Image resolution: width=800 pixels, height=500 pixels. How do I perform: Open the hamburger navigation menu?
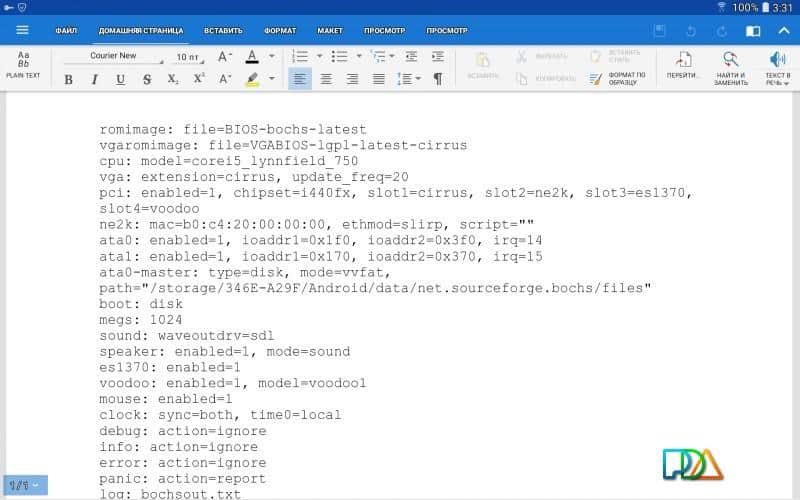point(22,30)
